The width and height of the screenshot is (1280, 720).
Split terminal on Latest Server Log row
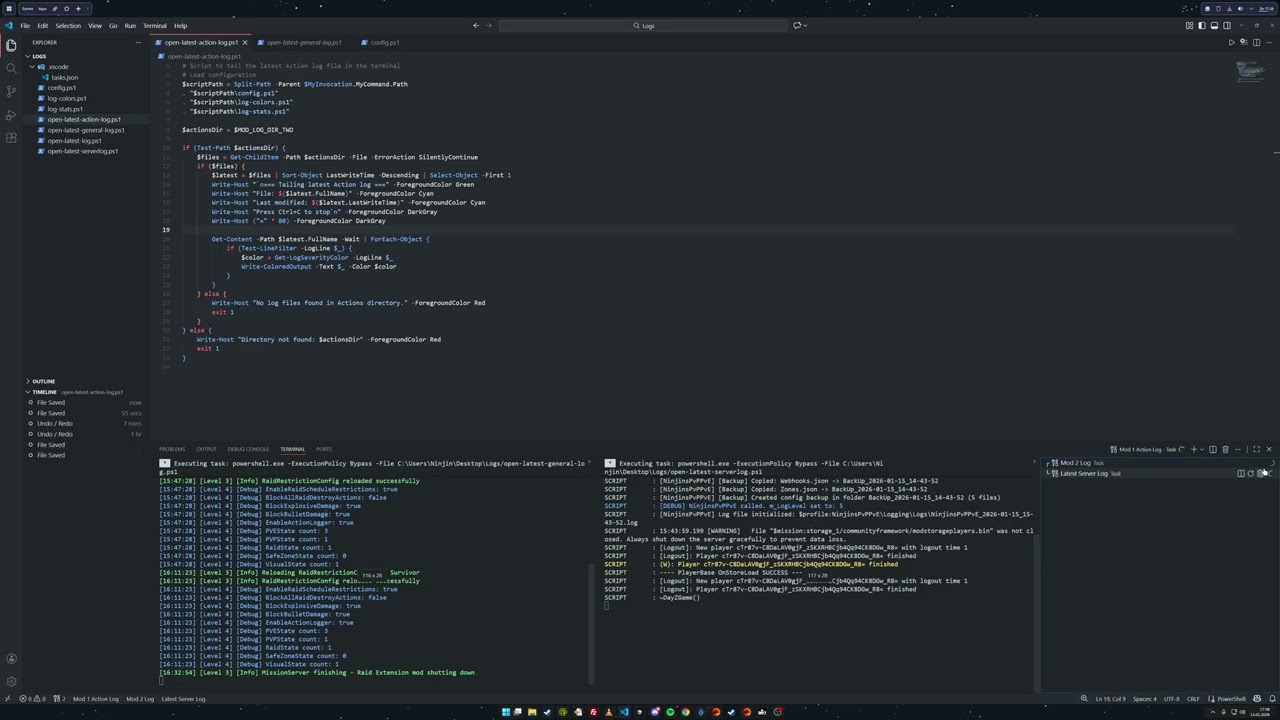pos(1241,474)
